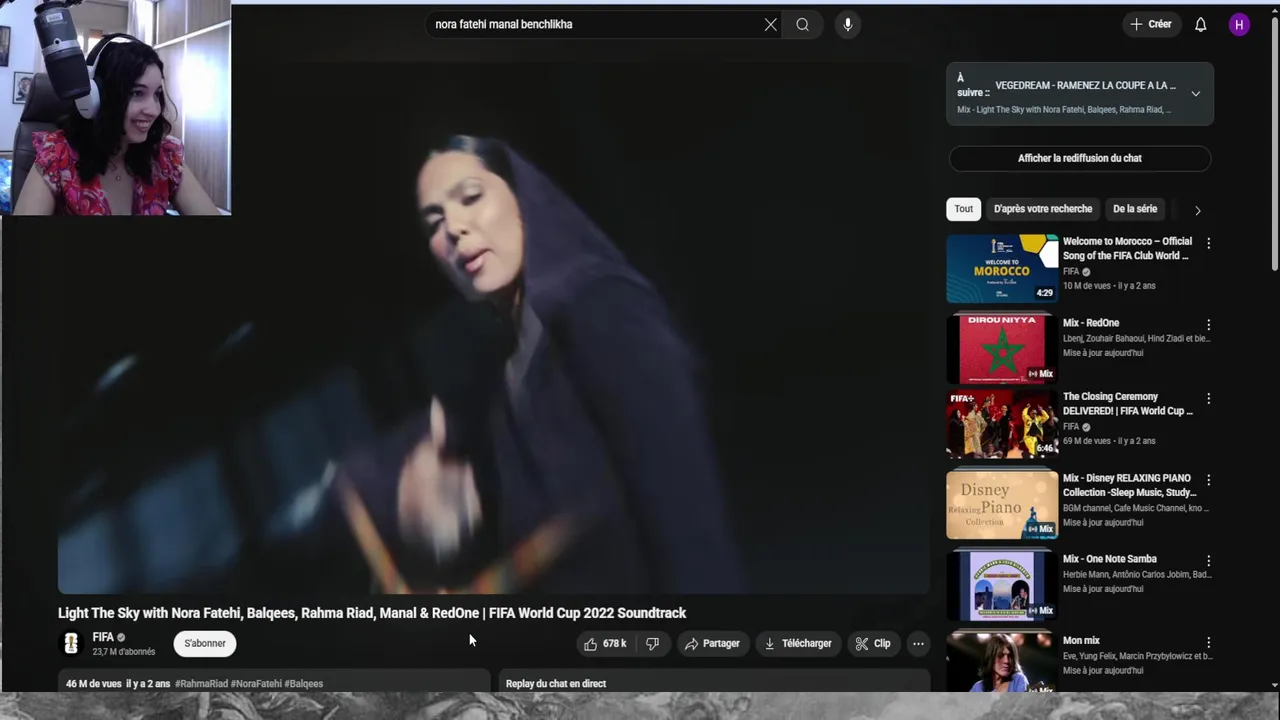Click Welcome to Morocco video title

click(x=1127, y=248)
